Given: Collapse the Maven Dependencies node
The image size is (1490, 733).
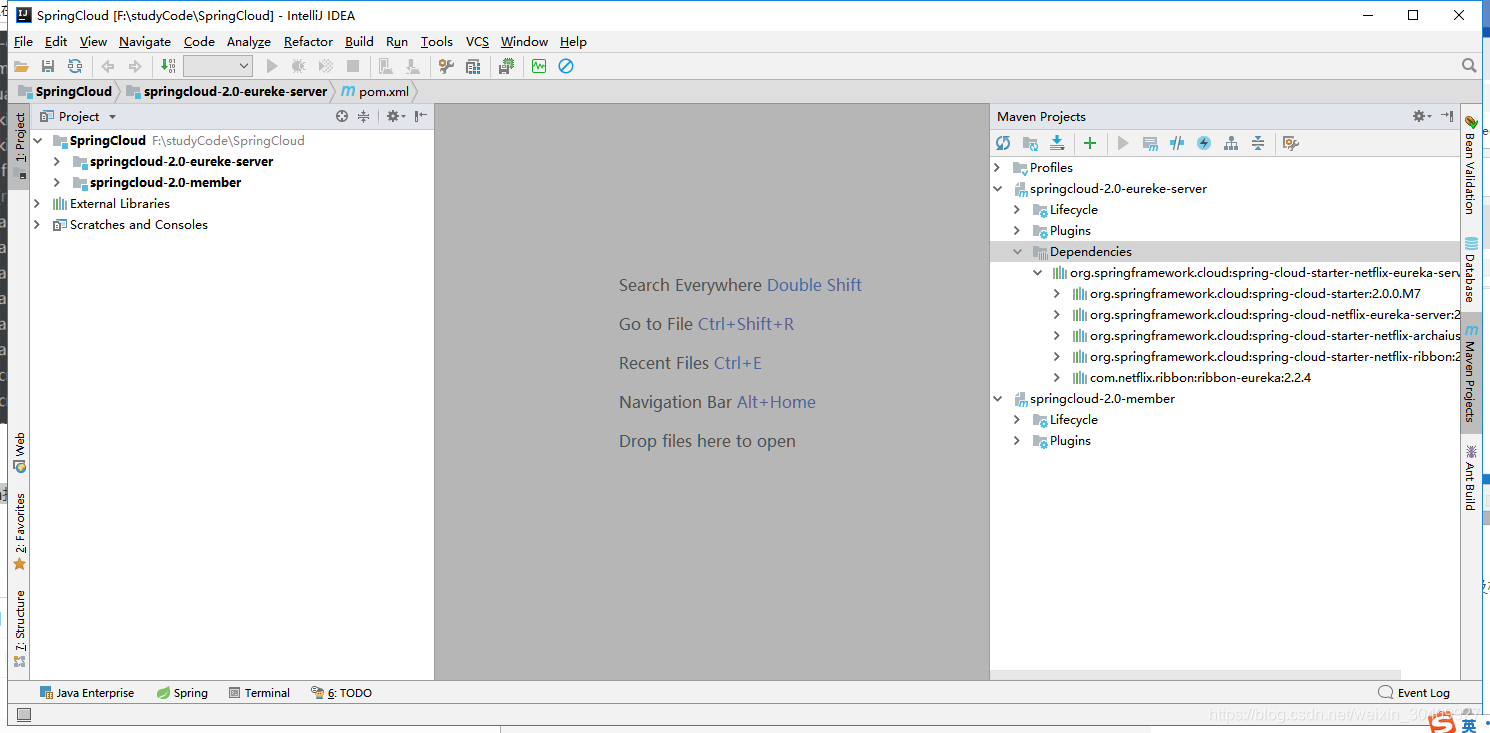Looking at the screenshot, I should [x=1017, y=252].
